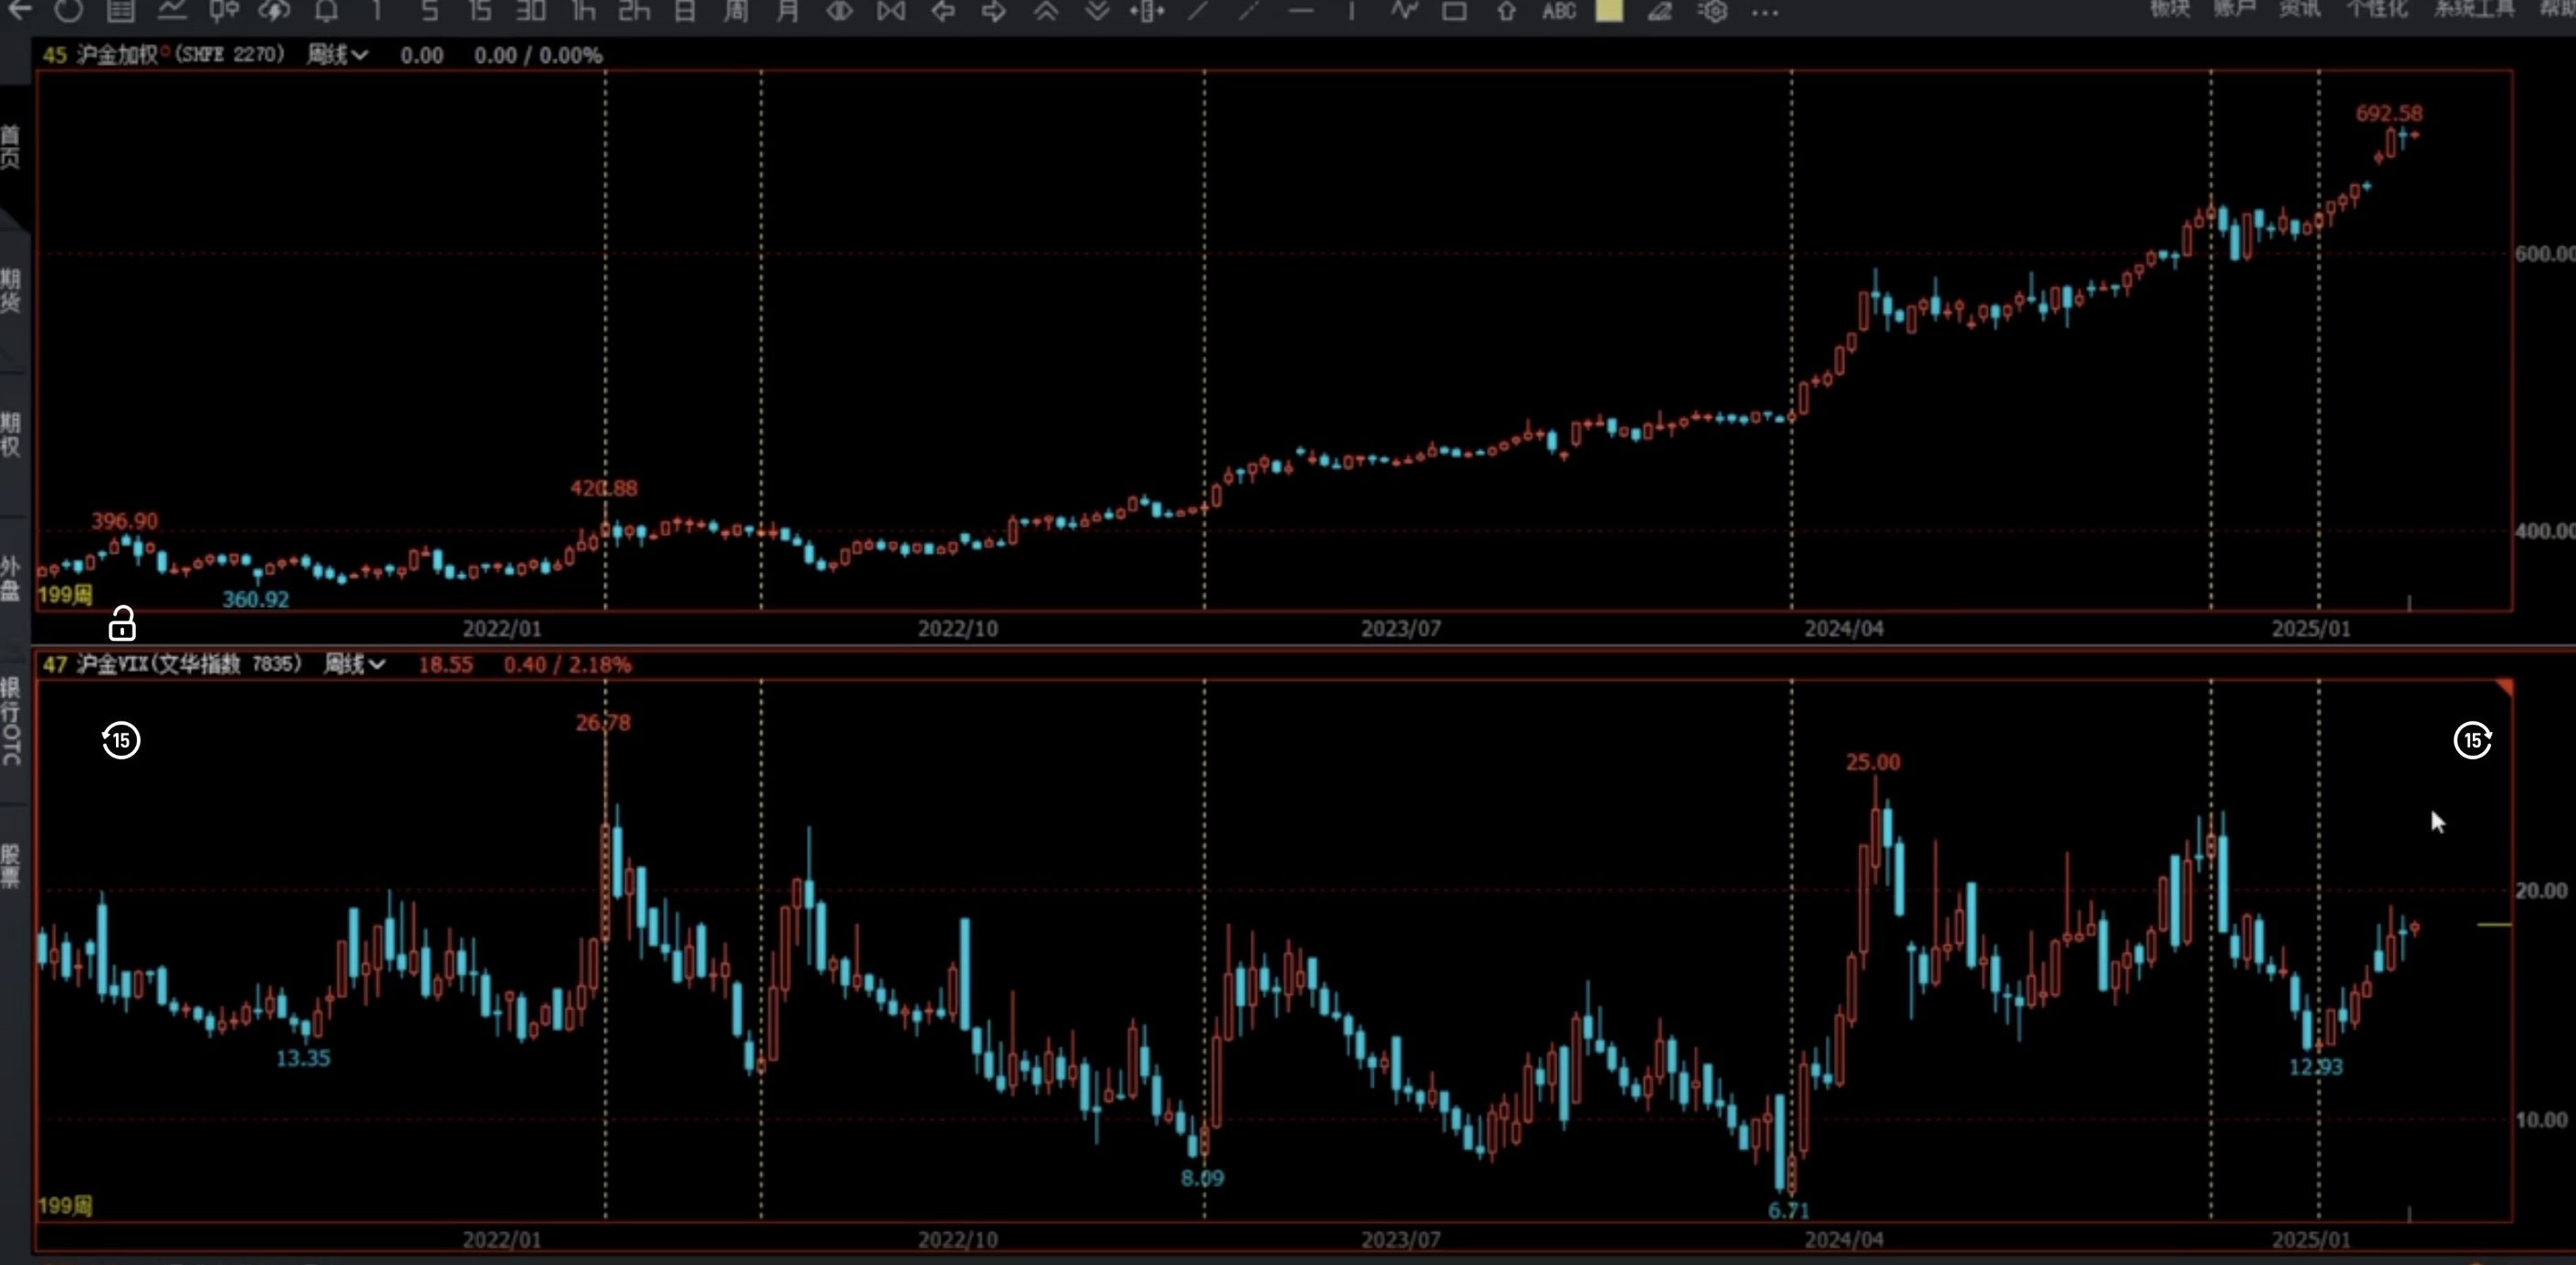Open the price alert bell icon
The height and width of the screenshot is (1265, 2576).
coord(326,11)
